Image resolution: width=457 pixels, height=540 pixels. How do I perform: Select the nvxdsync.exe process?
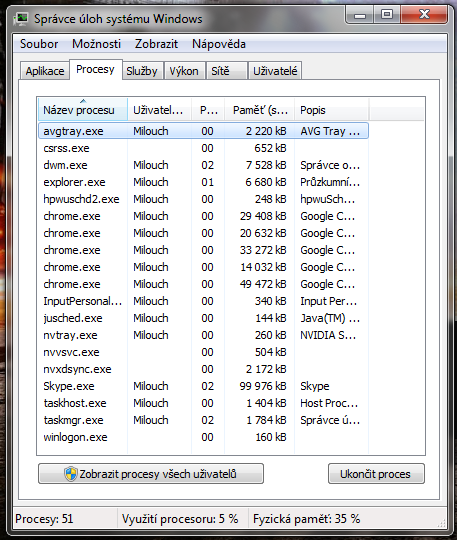point(203,369)
